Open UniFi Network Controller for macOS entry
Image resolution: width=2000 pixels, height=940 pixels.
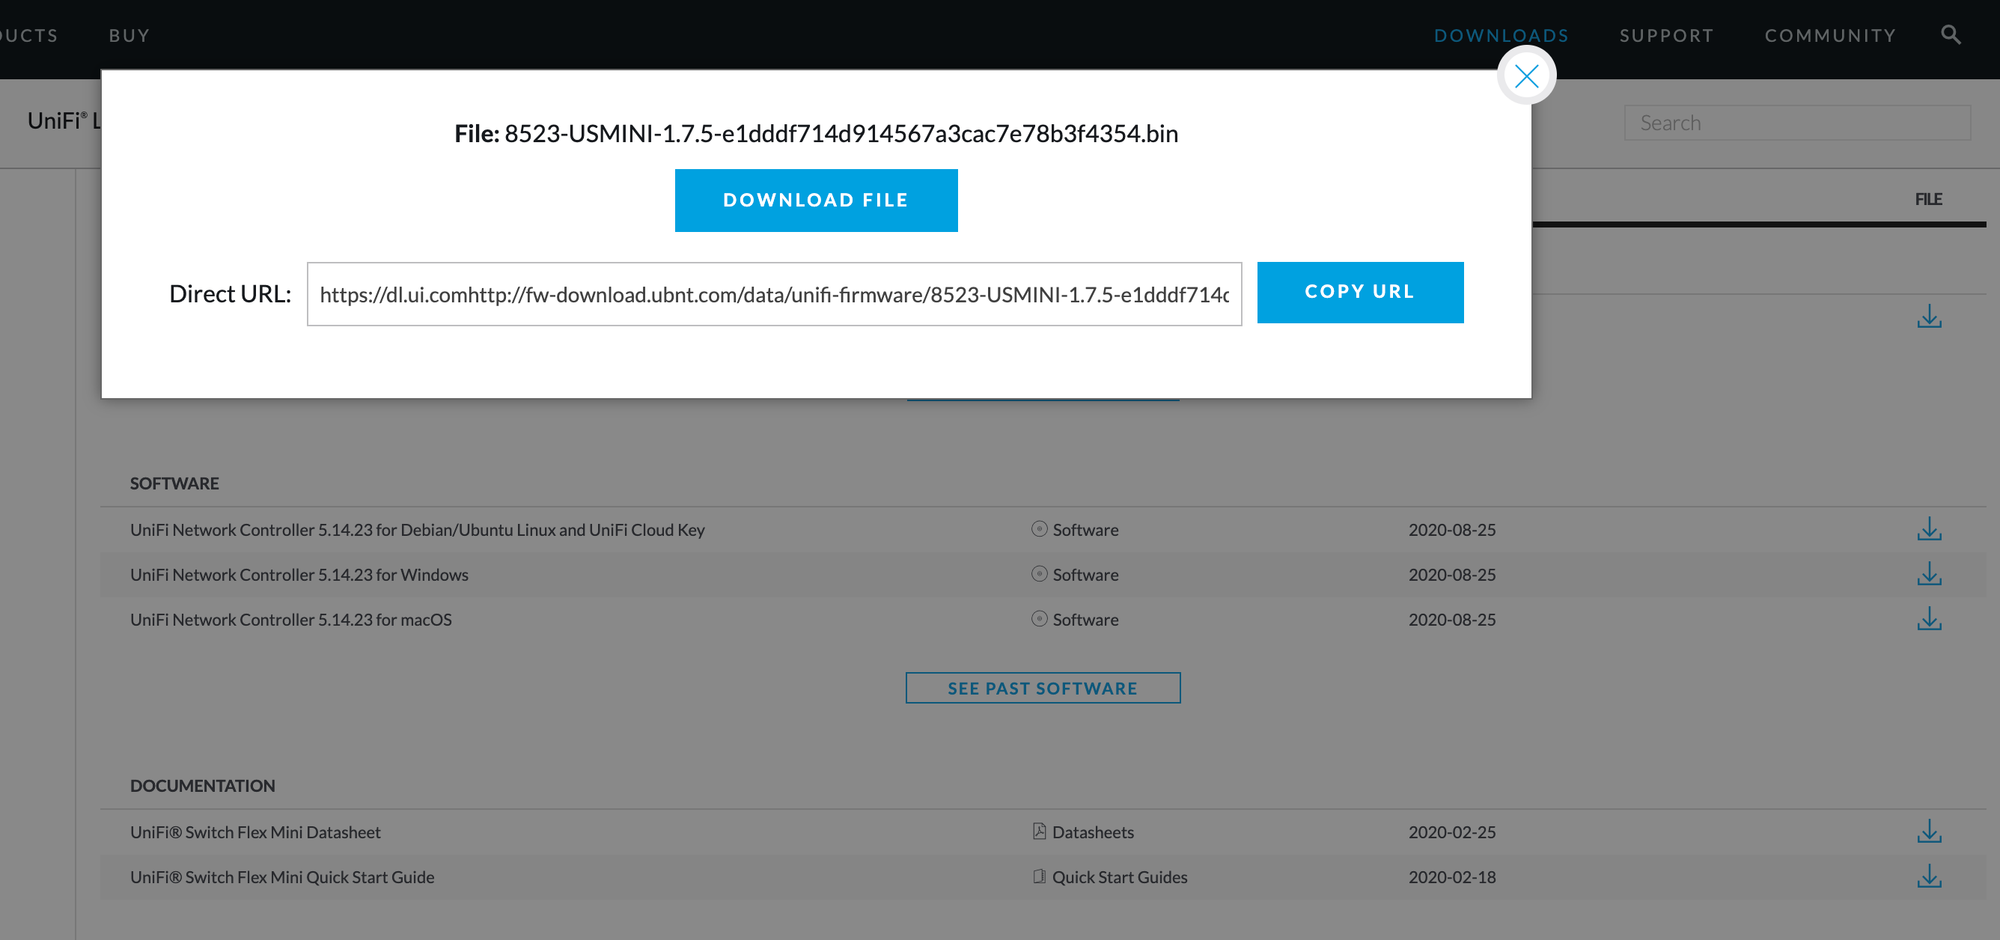coord(291,620)
